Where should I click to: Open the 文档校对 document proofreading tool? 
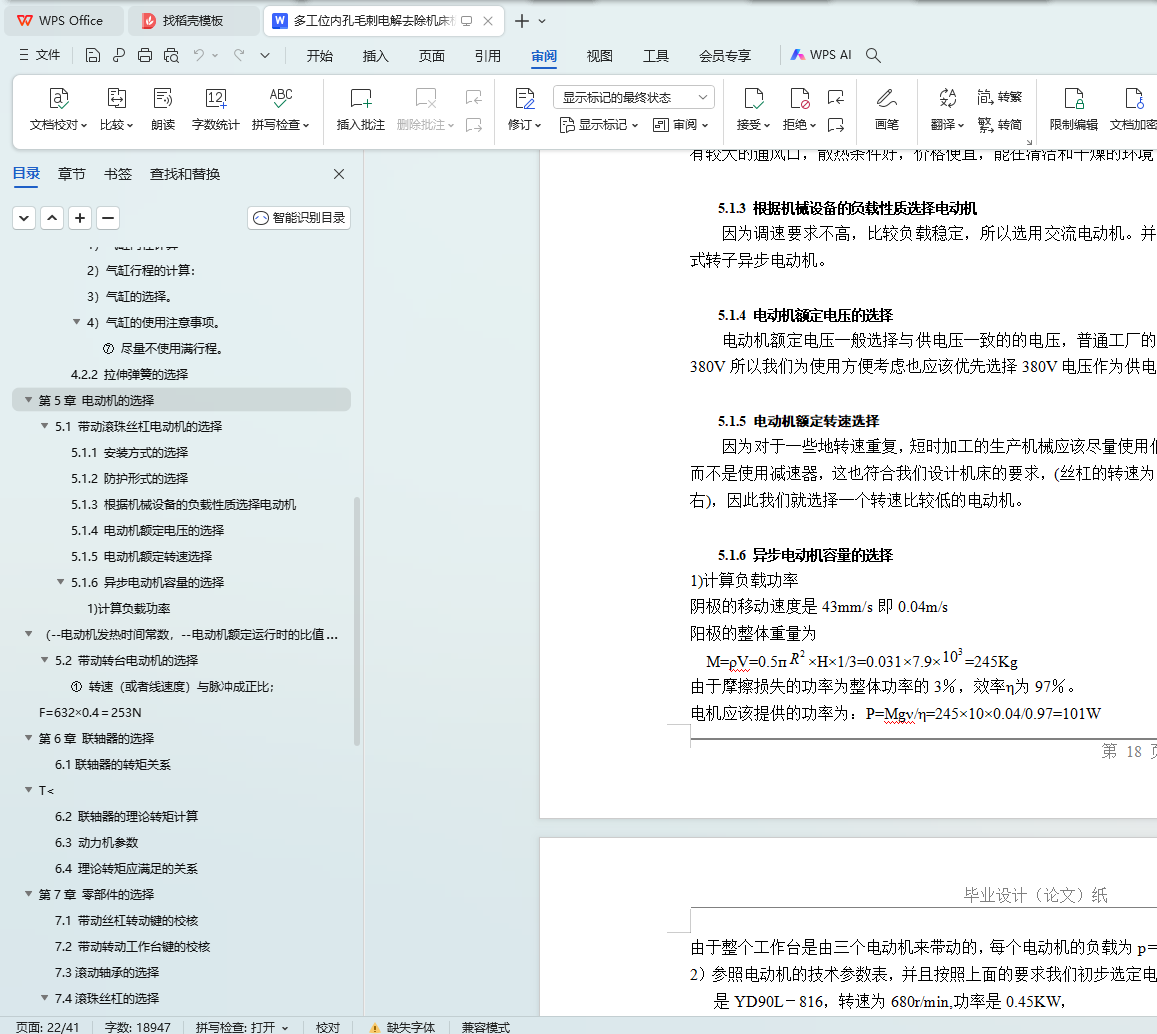point(58,108)
